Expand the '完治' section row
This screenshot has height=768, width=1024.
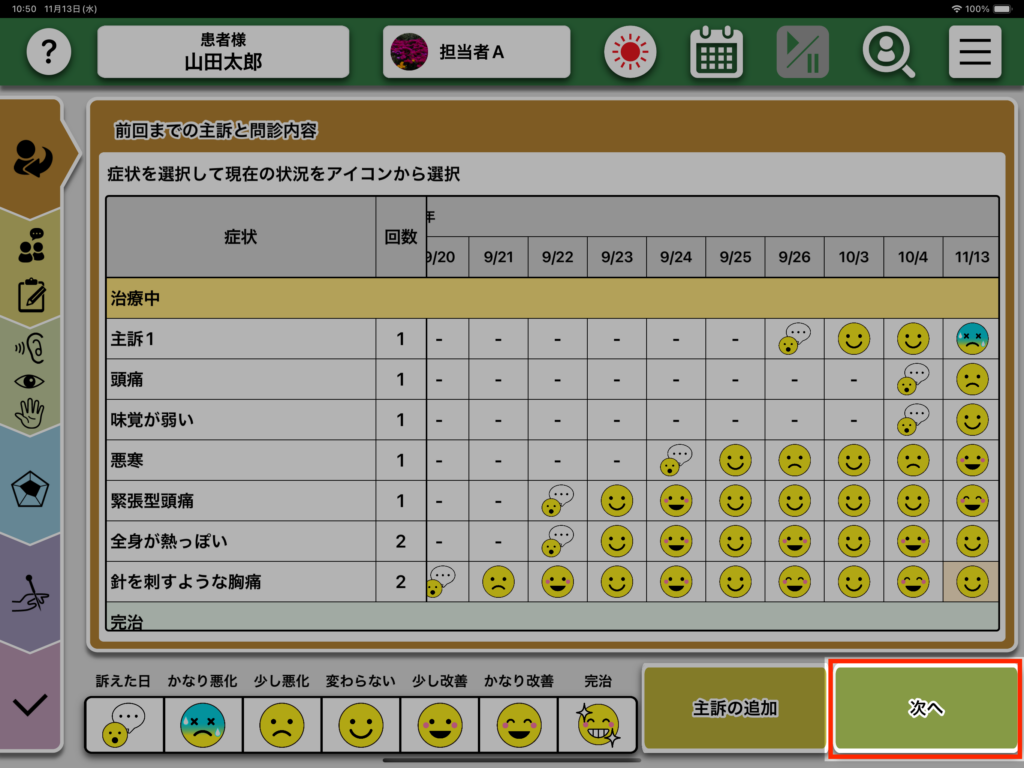(x=552, y=620)
